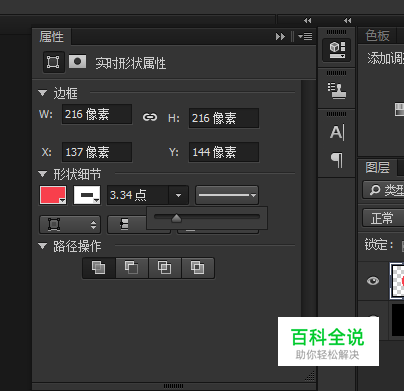Select the live shape properties bounding box icon
Screen dimensions: 404x391
point(53,62)
